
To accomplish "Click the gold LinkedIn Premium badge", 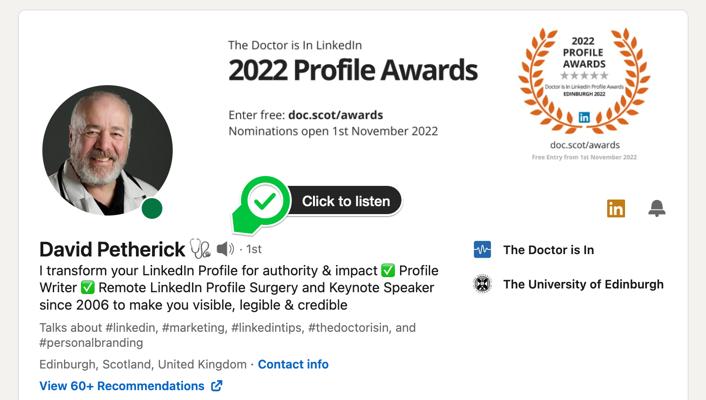I will click(x=616, y=208).
